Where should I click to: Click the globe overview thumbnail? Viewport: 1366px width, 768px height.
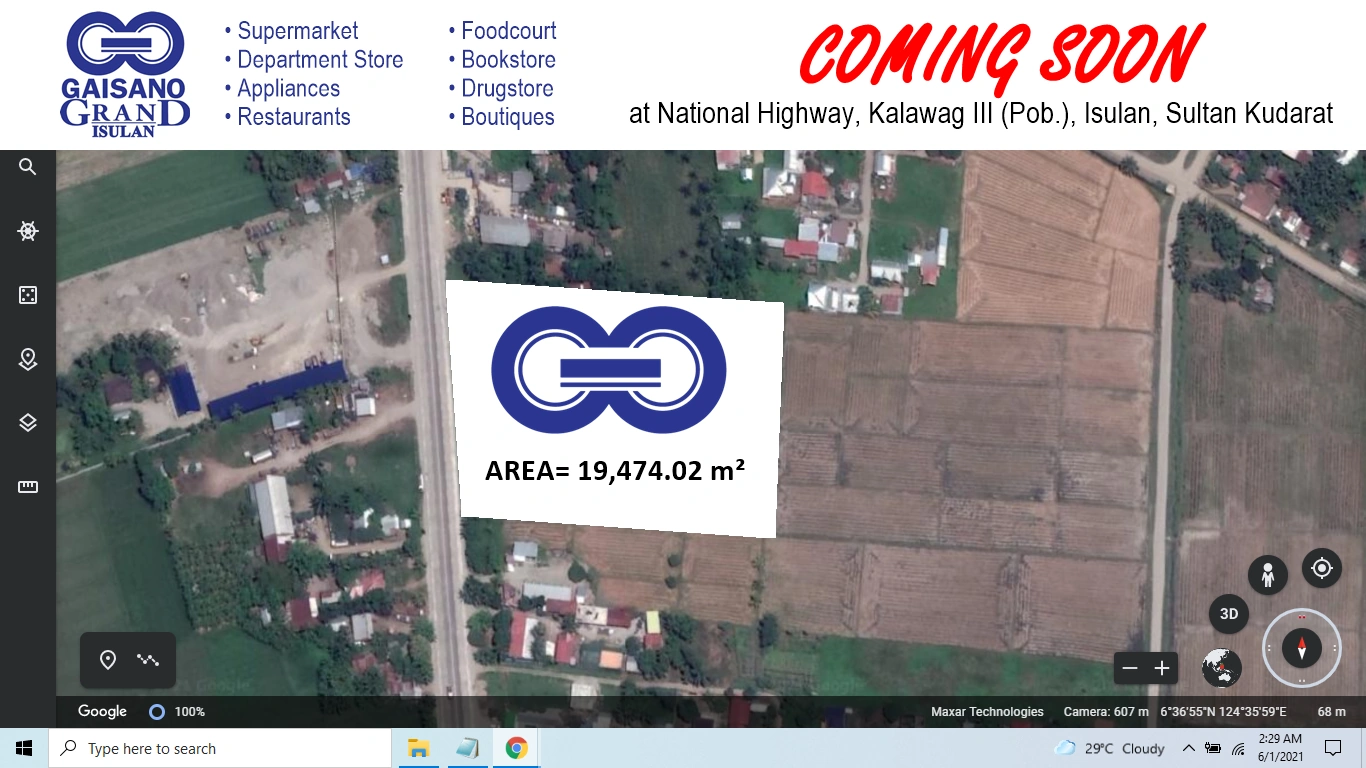pos(1222,668)
